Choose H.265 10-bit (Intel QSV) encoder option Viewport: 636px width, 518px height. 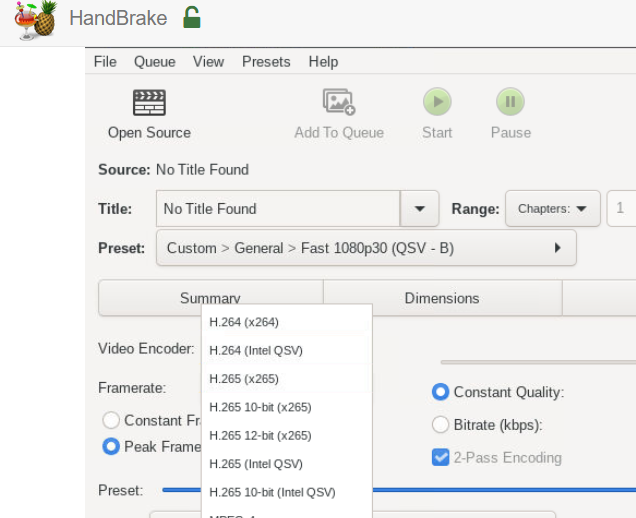click(x=287, y=492)
